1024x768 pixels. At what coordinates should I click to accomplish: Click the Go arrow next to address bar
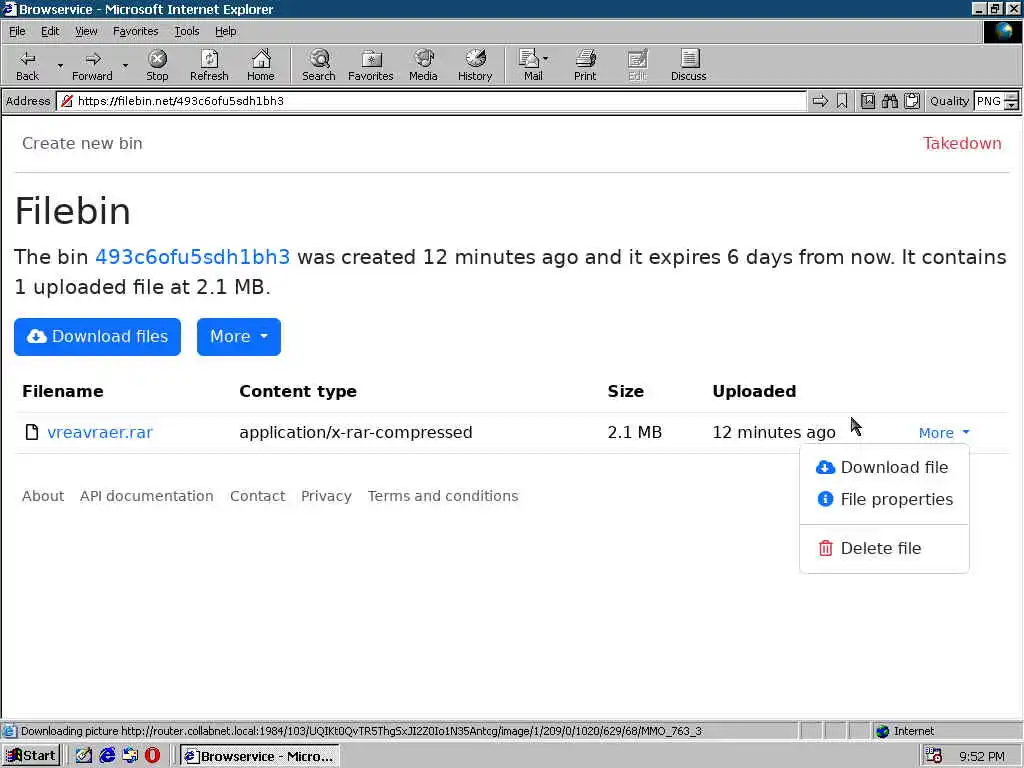click(x=820, y=101)
